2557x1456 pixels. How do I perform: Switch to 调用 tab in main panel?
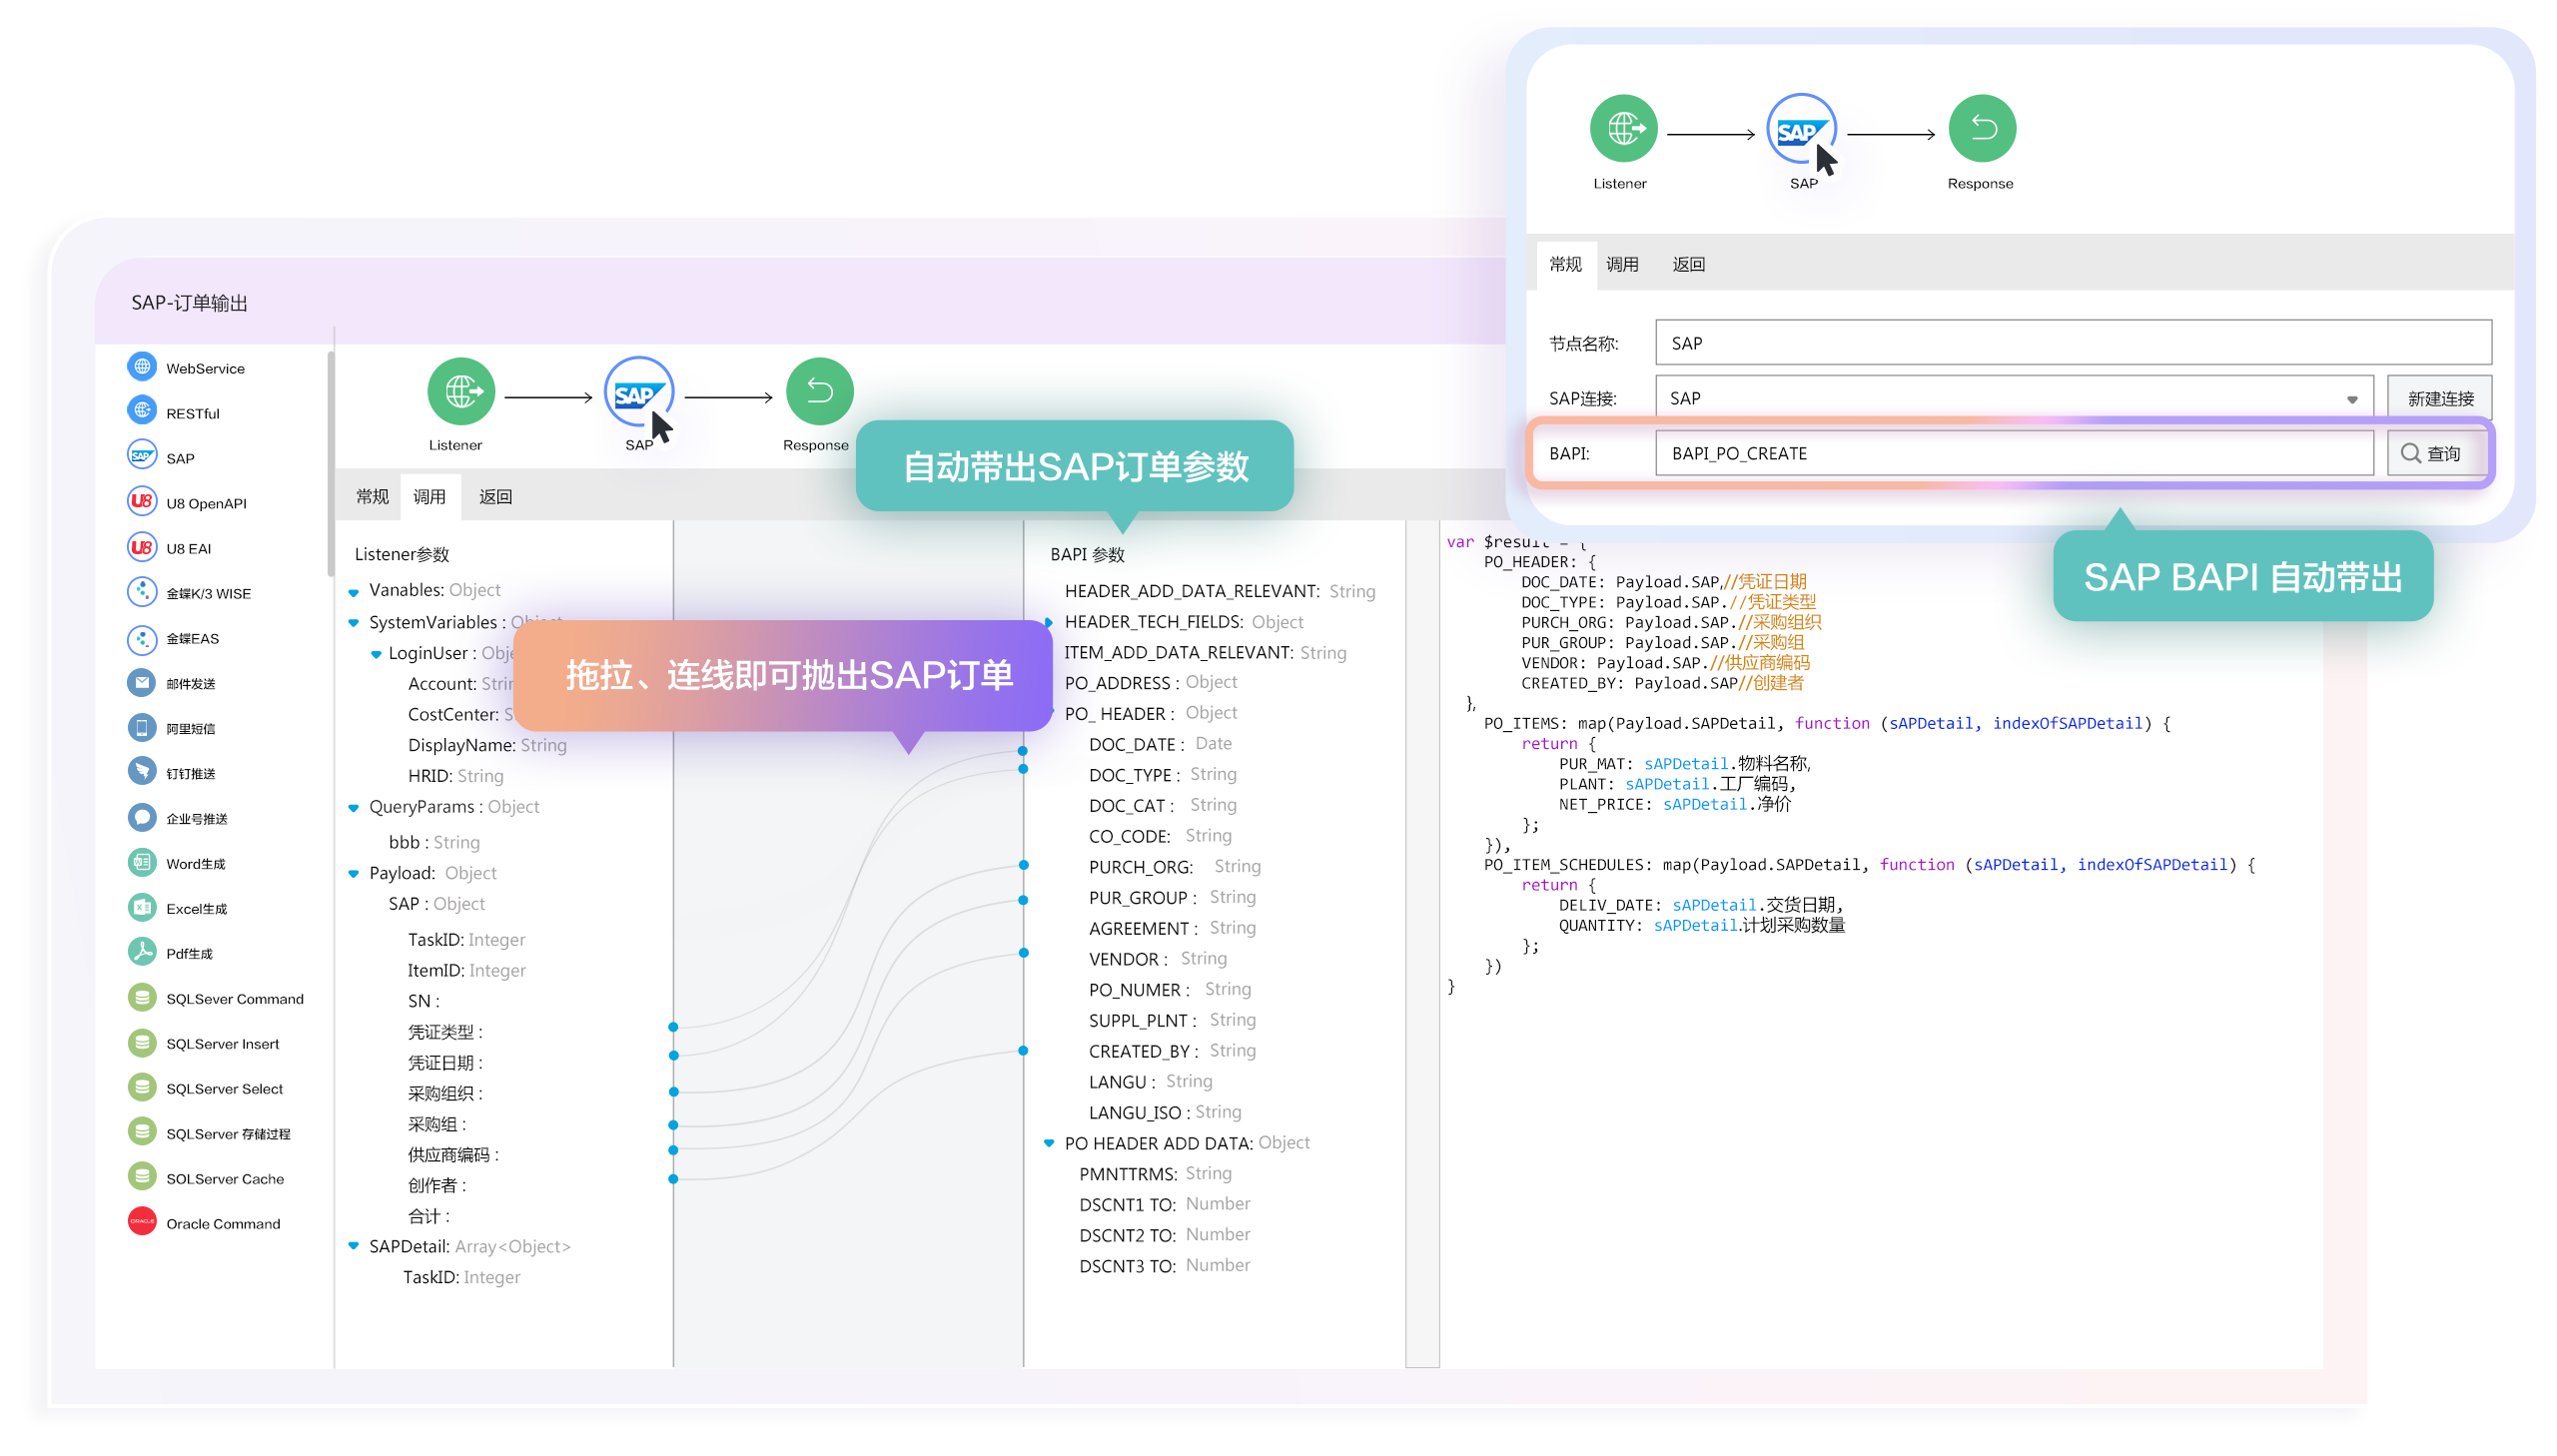430,497
